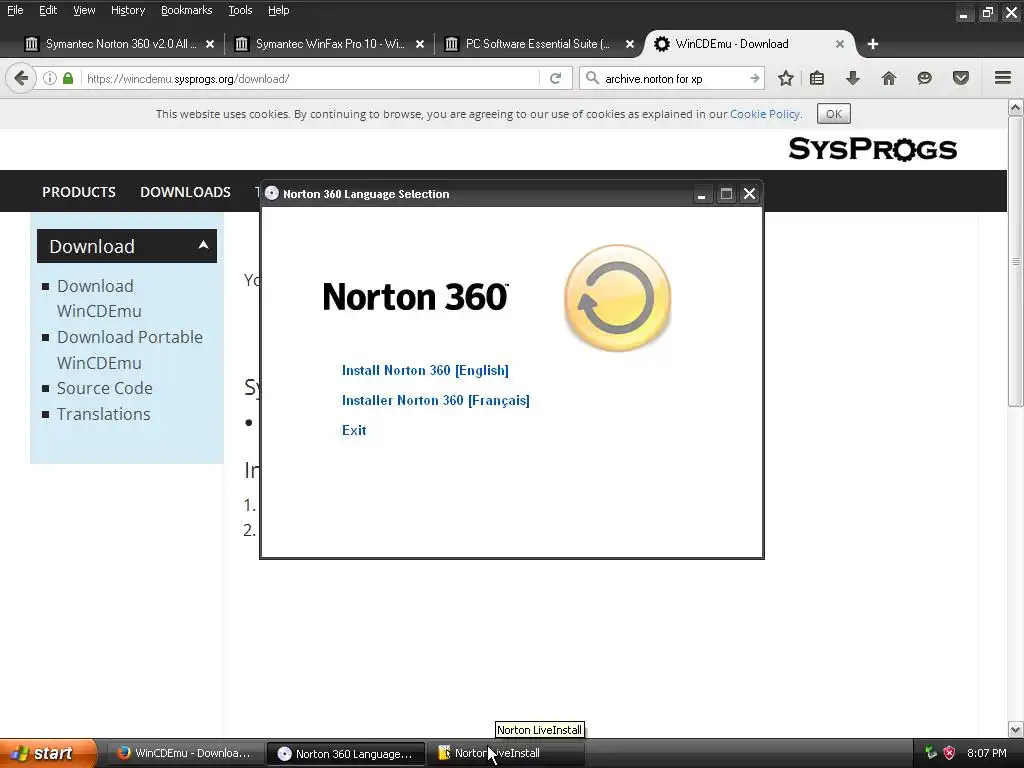Go to Firefox home page

(x=889, y=78)
